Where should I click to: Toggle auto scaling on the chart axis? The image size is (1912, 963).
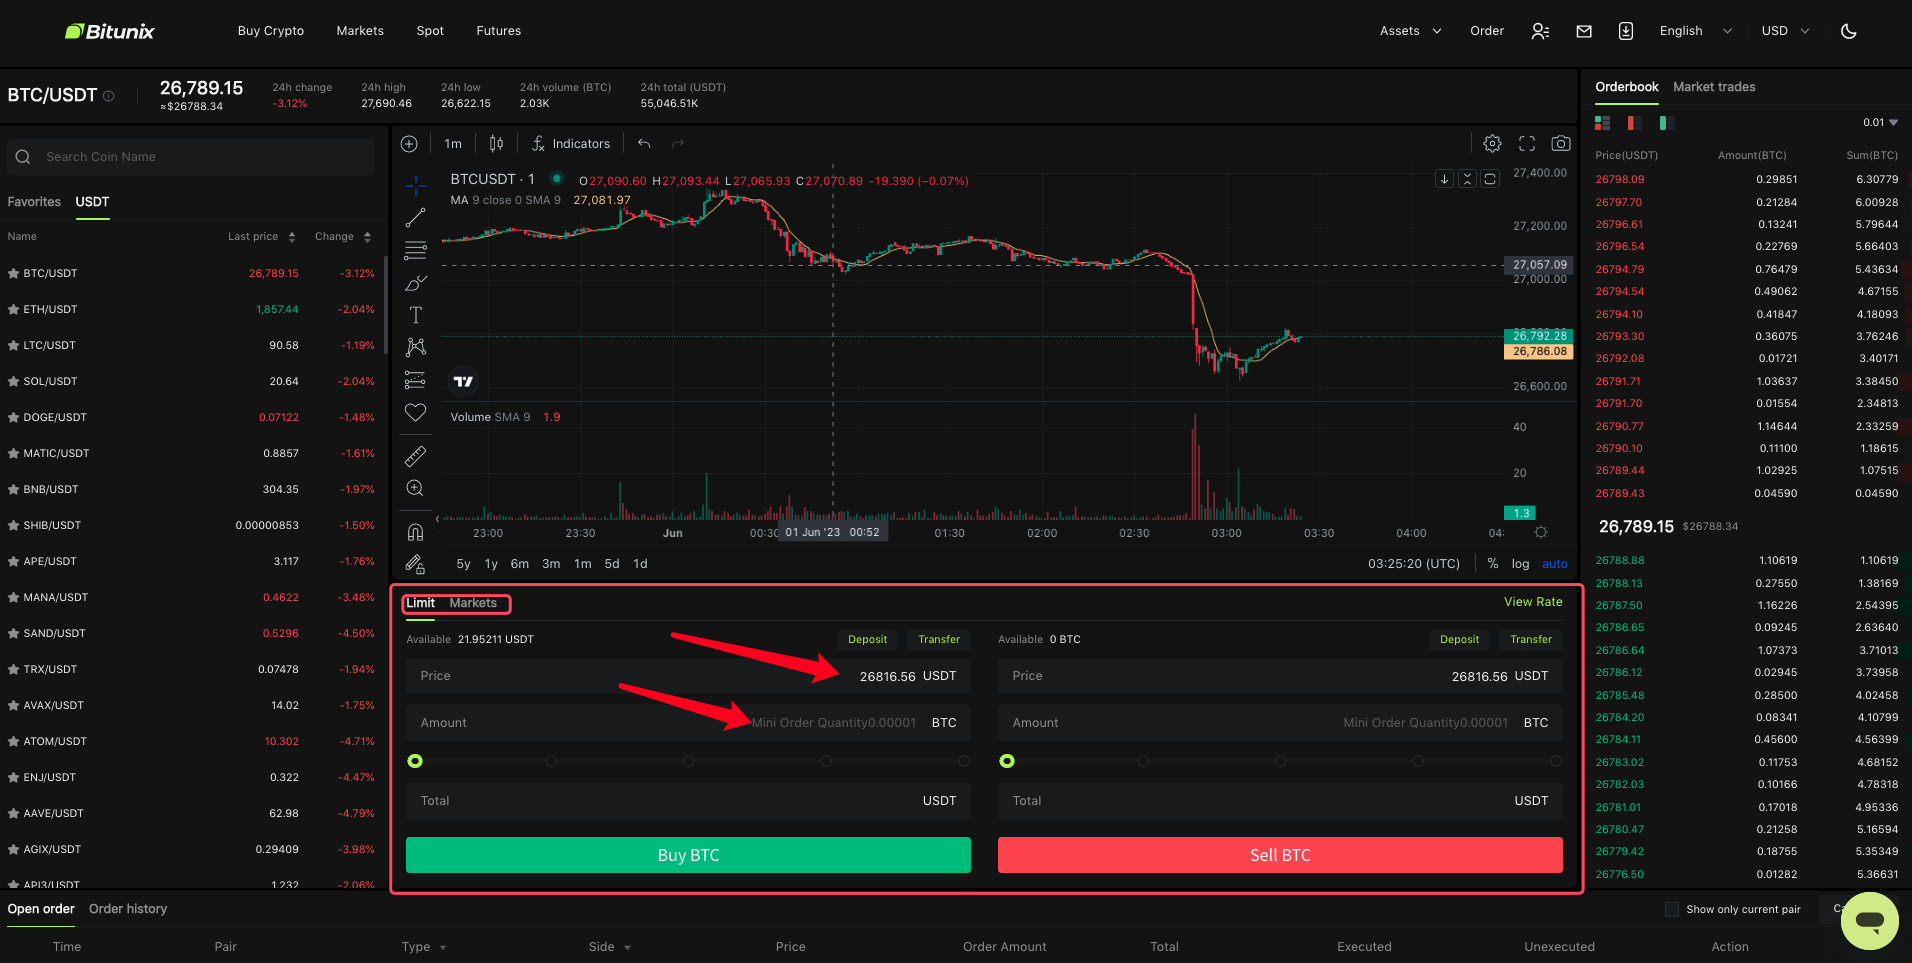coord(1554,563)
